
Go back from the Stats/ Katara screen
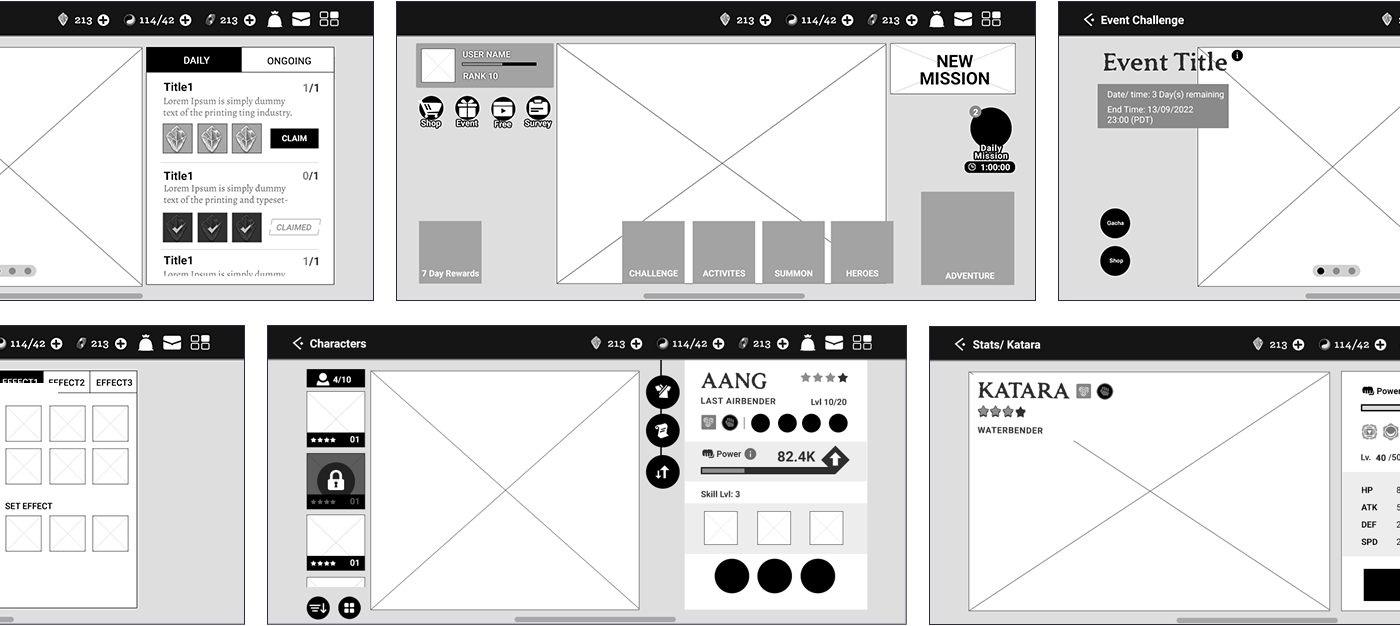coord(960,343)
